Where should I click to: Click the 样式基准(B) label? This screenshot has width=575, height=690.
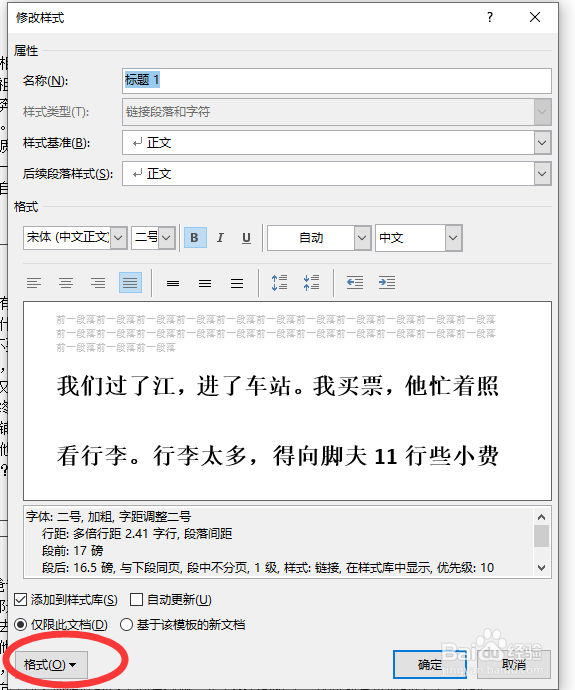pos(56,143)
